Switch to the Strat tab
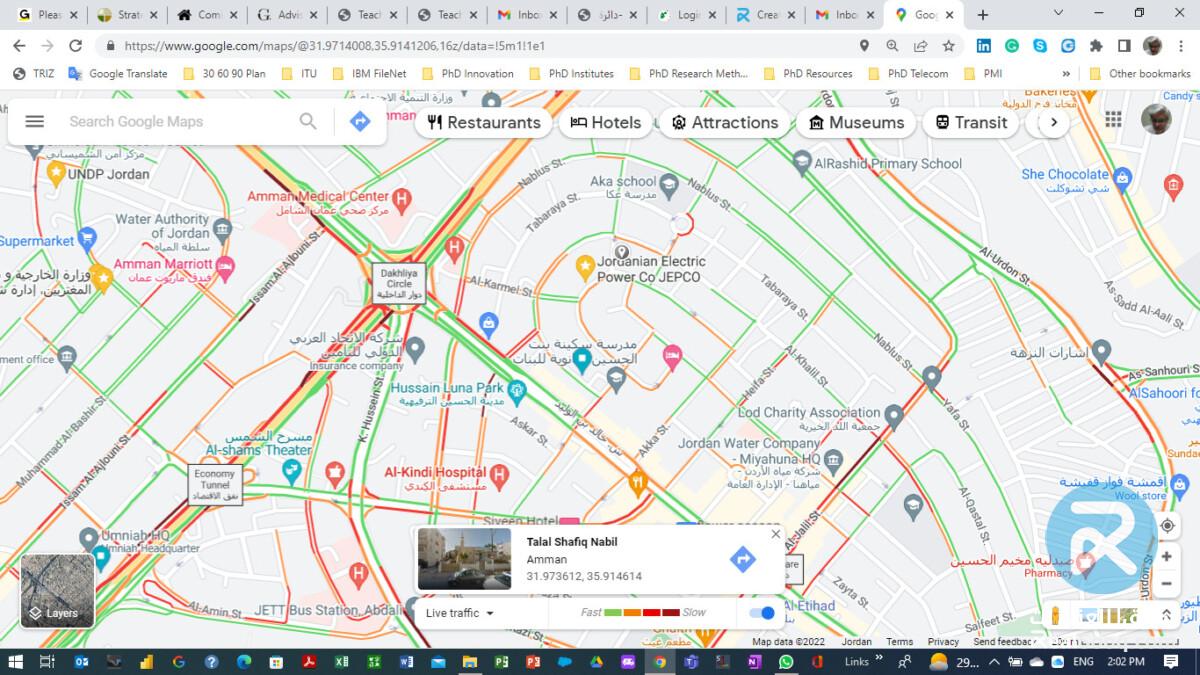Screen dimensions: 1200x675 click(x=126, y=15)
